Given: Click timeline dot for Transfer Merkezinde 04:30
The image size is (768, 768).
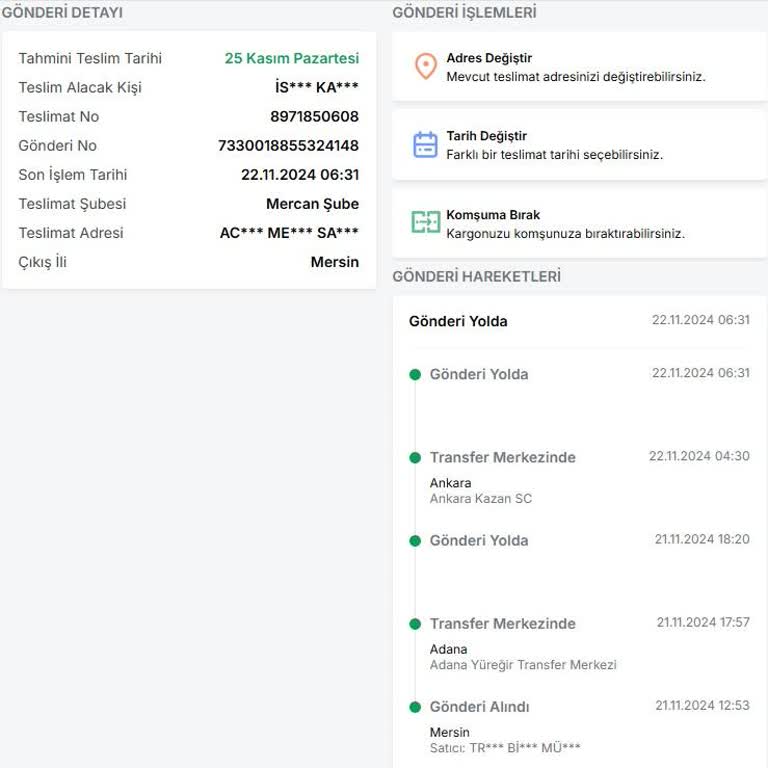Looking at the screenshot, I should click(x=415, y=457).
